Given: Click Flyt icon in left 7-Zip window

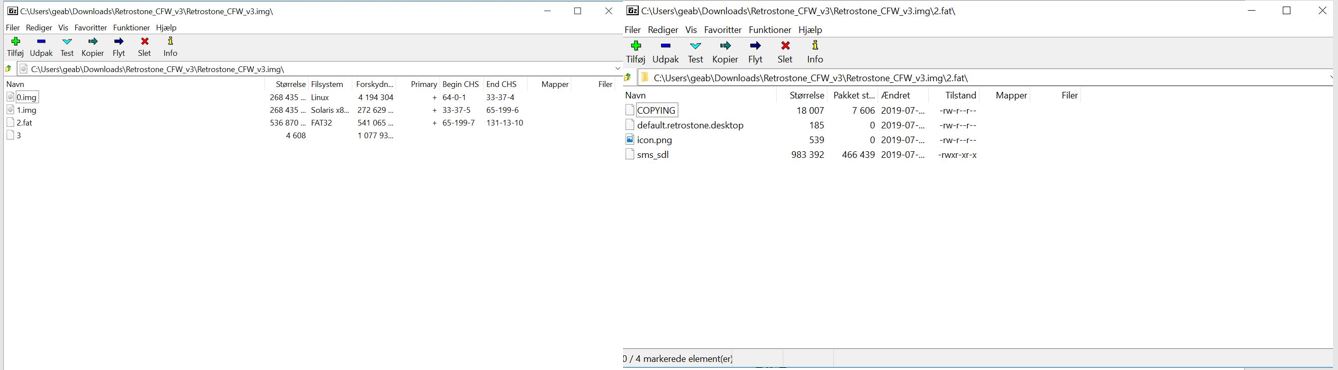Looking at the screenshot, I should [x=118, y=42].
